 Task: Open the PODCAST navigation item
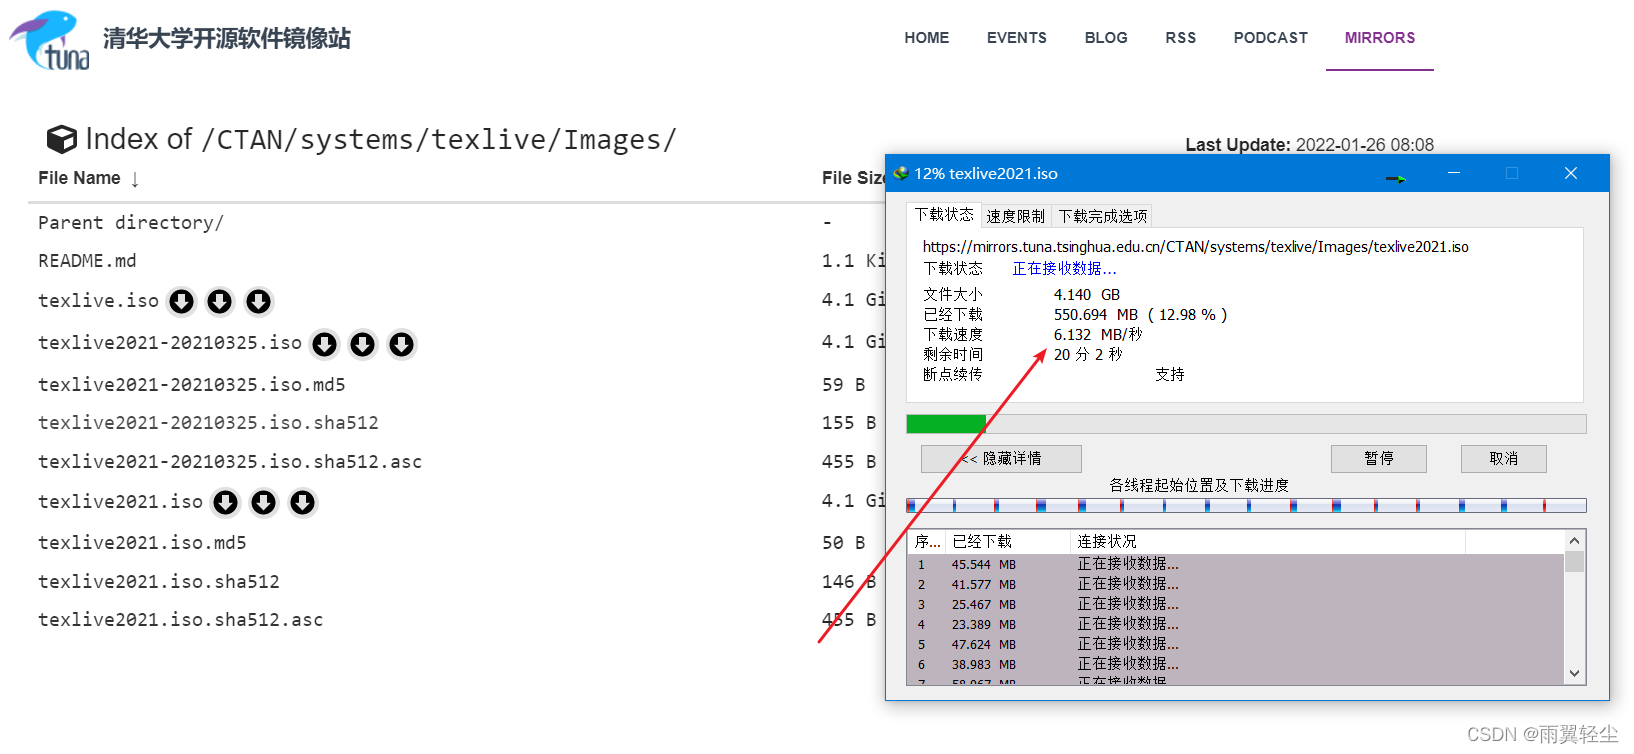pos(1271,38)
